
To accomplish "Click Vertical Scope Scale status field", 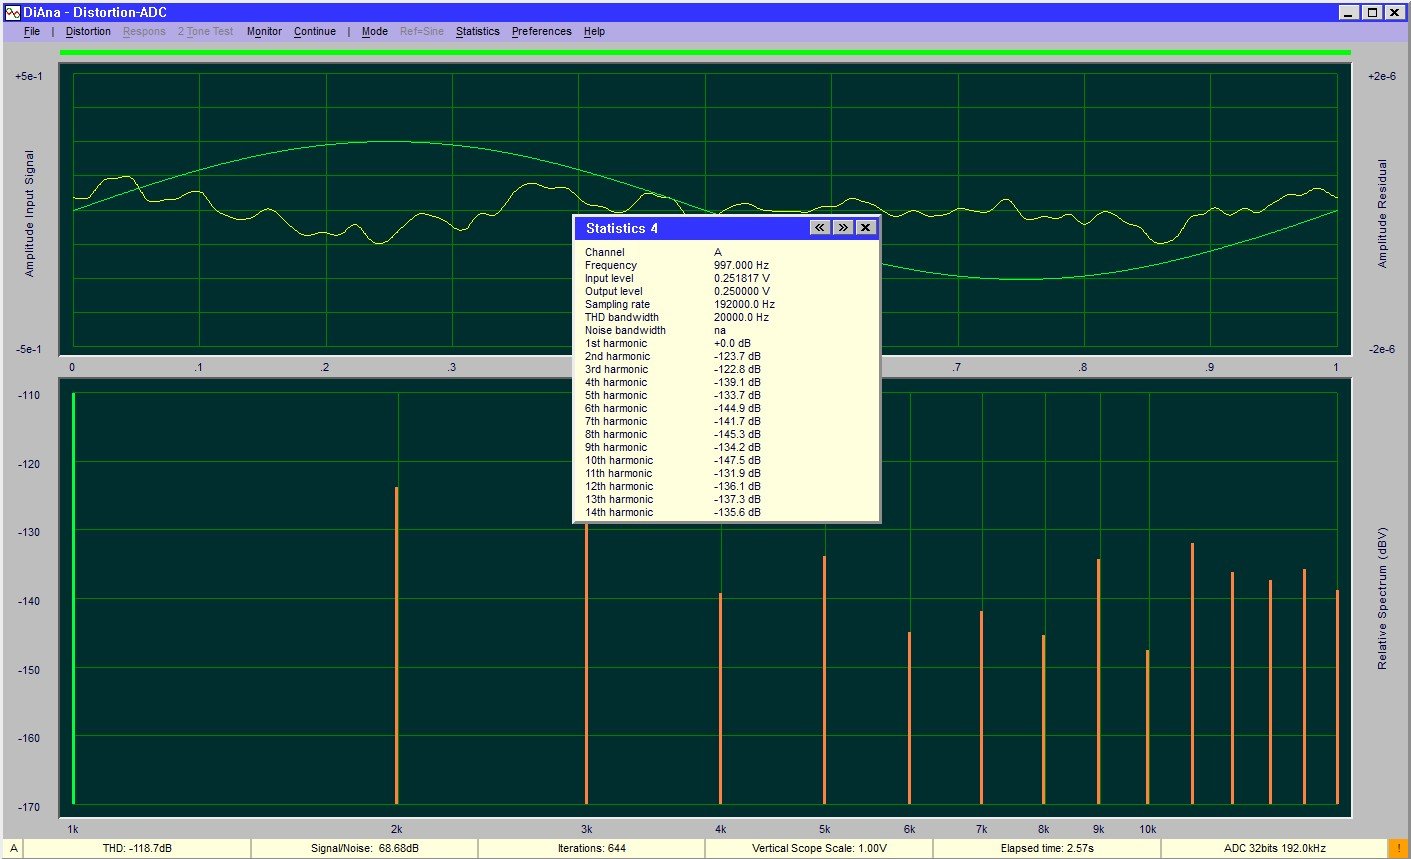I will (x=818, y=848).
